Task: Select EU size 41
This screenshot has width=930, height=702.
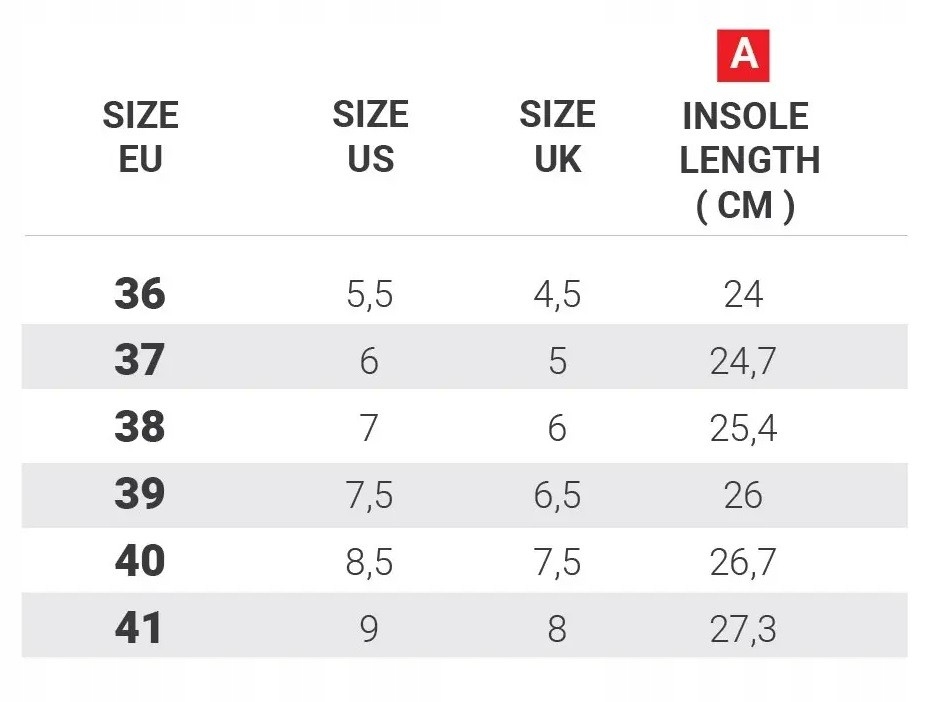Action: click(139, 629)
